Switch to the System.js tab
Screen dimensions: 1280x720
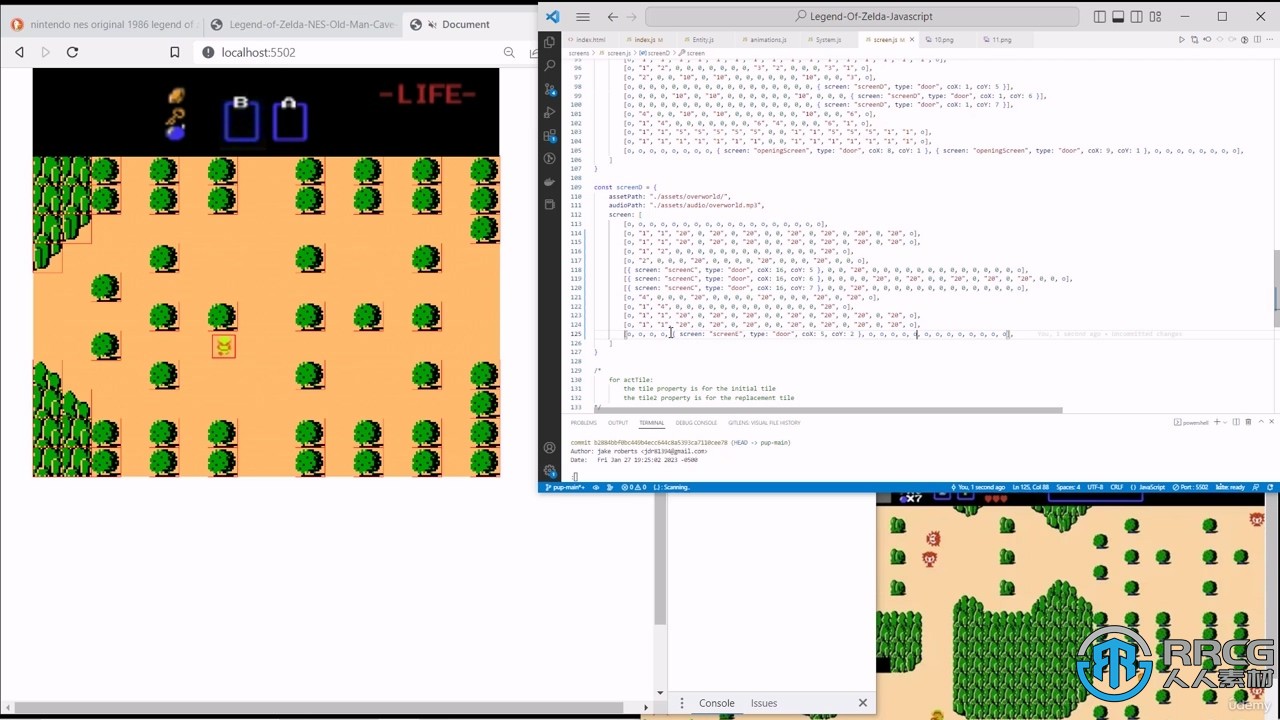pos(826,40)
